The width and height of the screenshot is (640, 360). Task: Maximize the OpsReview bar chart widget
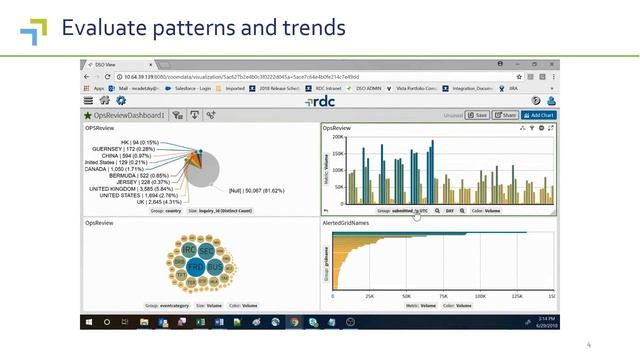[x=551, y=128]
